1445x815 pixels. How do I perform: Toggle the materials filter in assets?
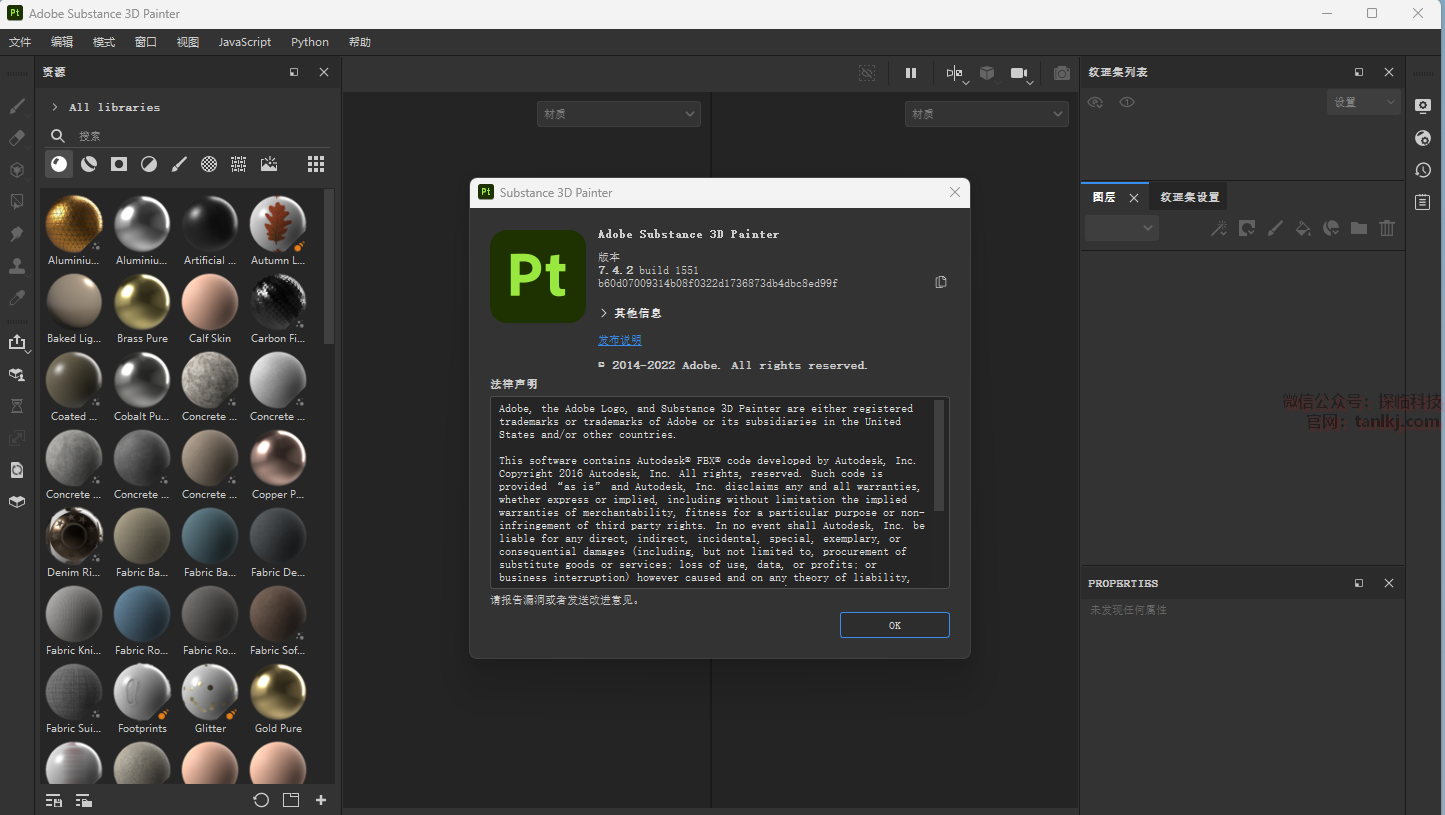(59, 164)
